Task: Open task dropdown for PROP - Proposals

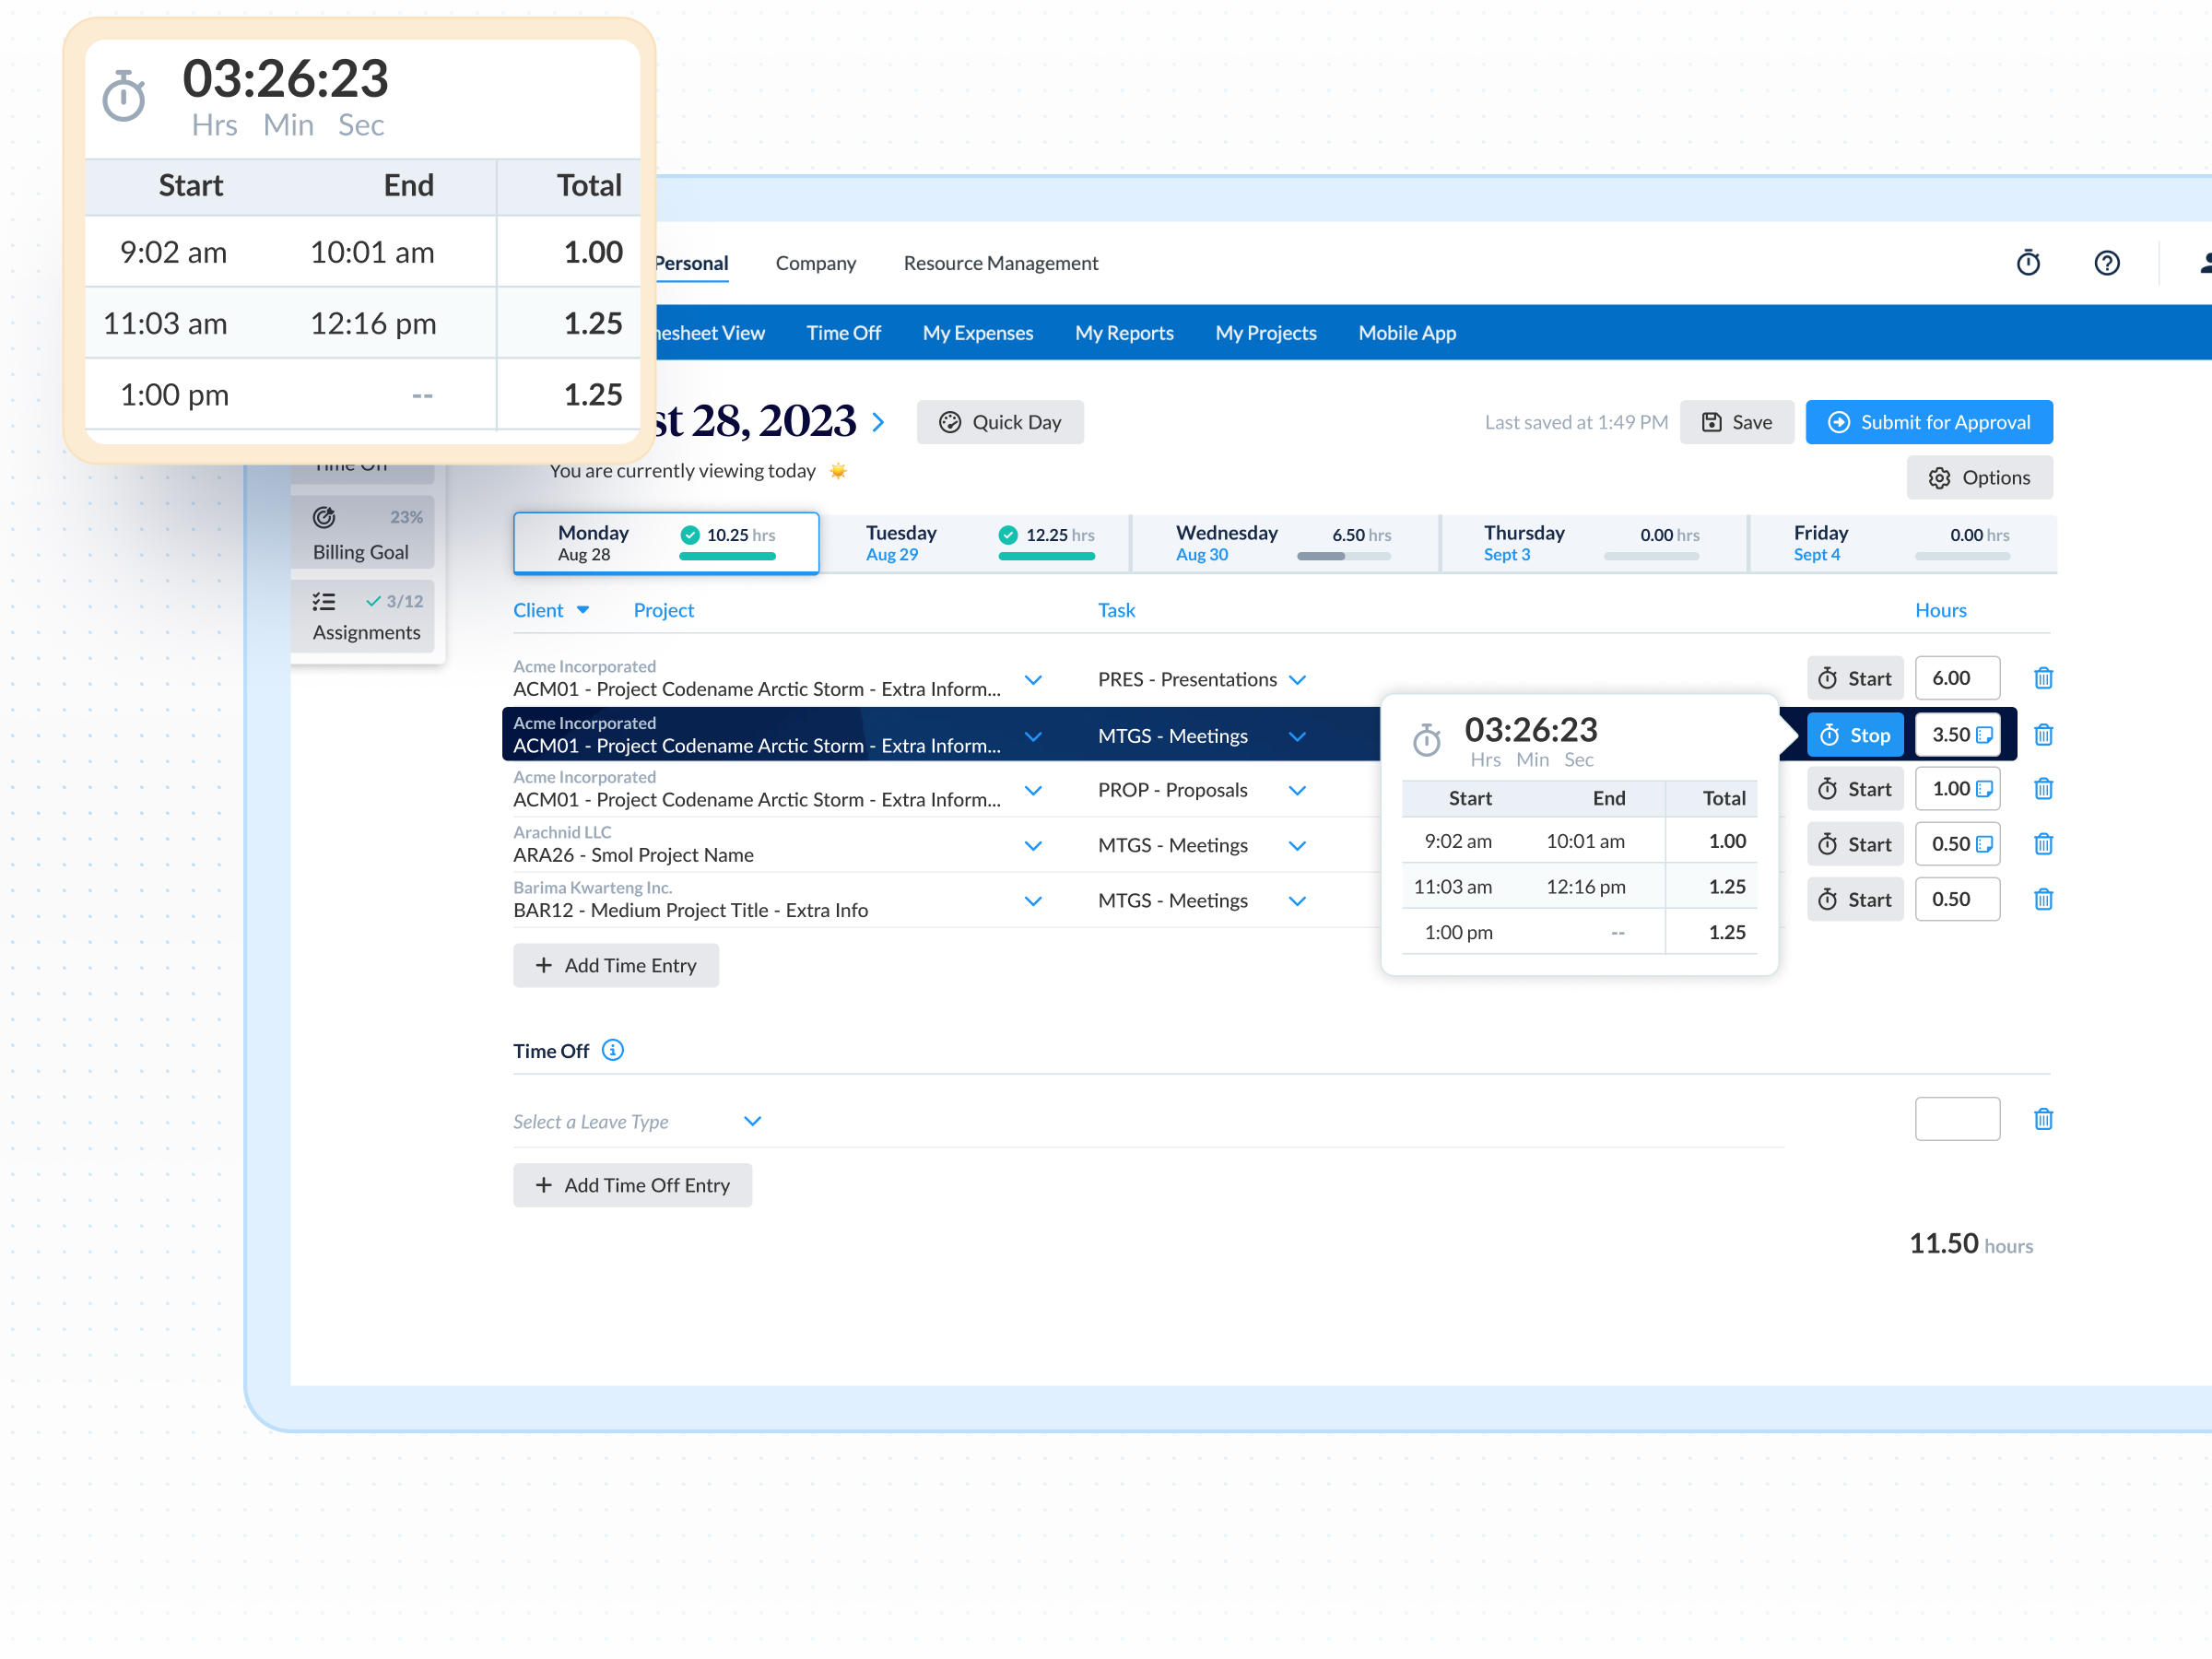Action: 1297,790
